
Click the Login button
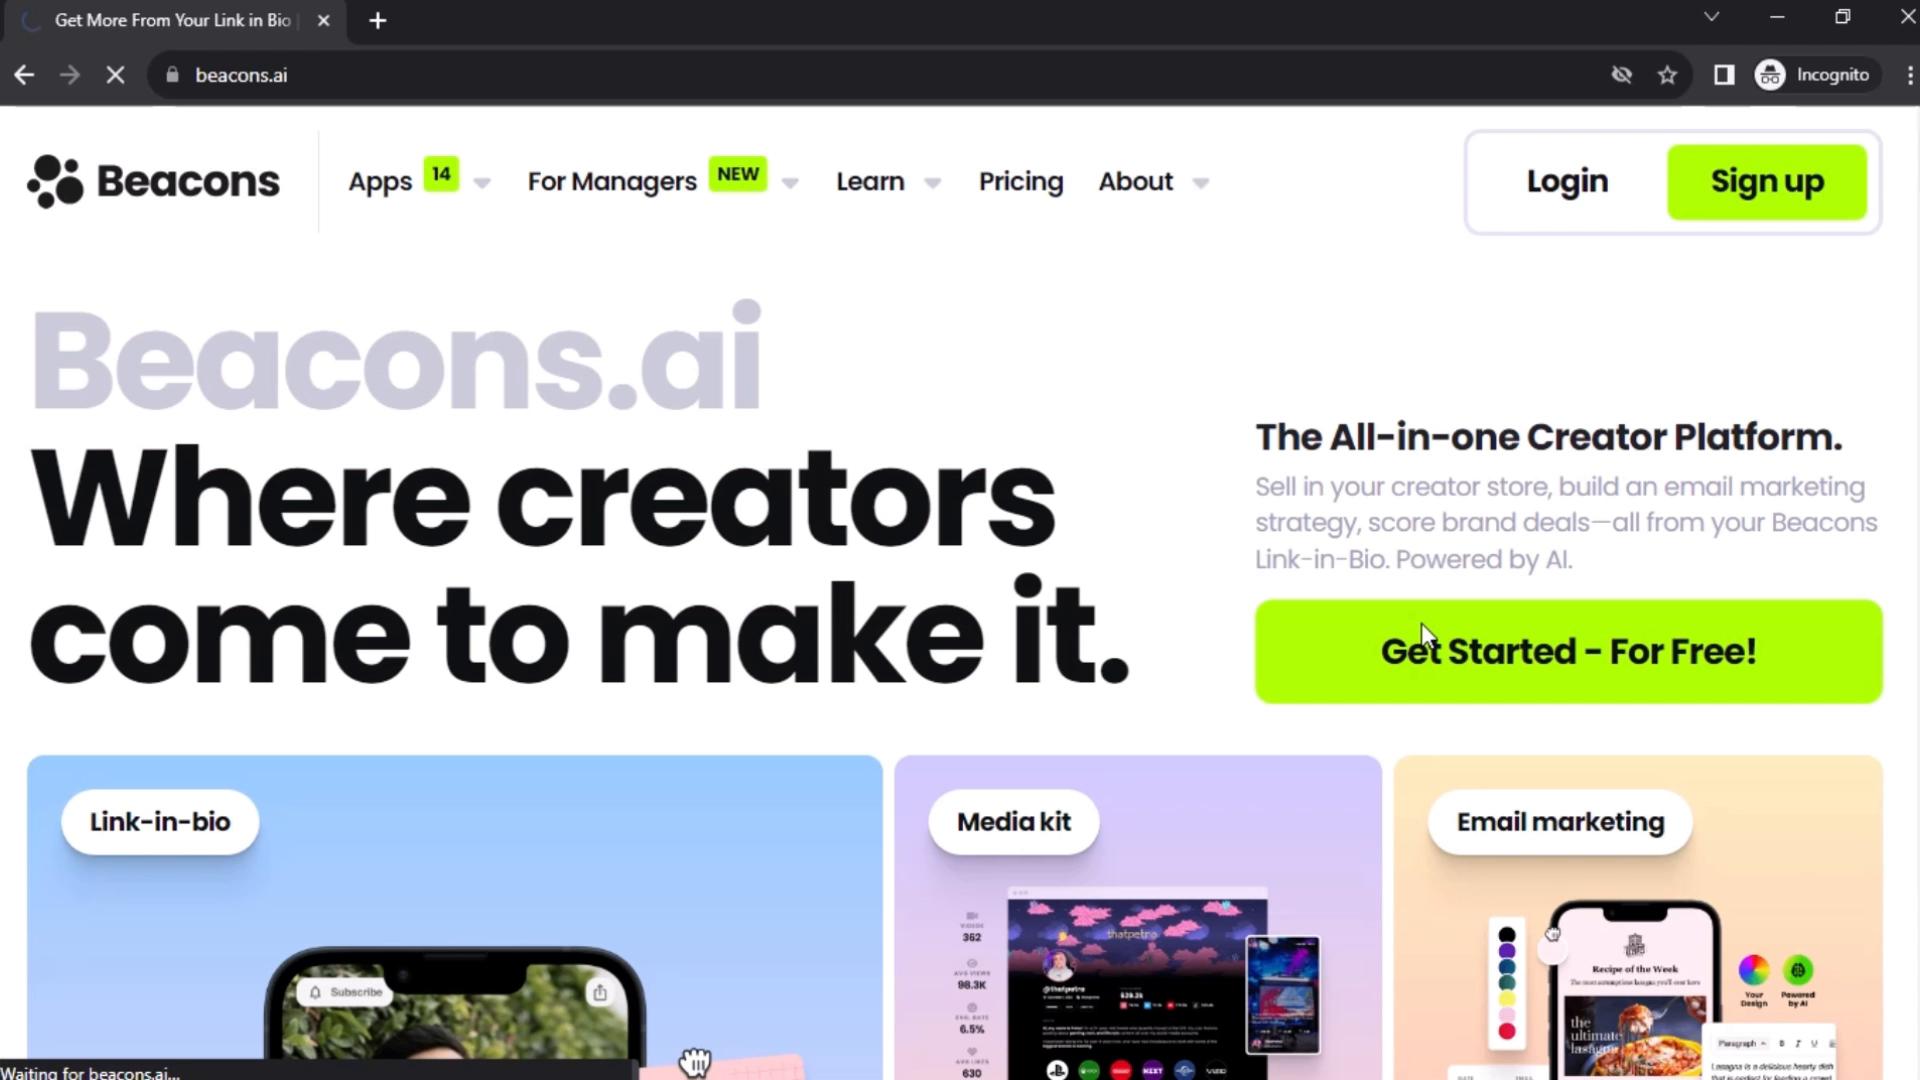pyautogui.click(x=1567, y=181)
